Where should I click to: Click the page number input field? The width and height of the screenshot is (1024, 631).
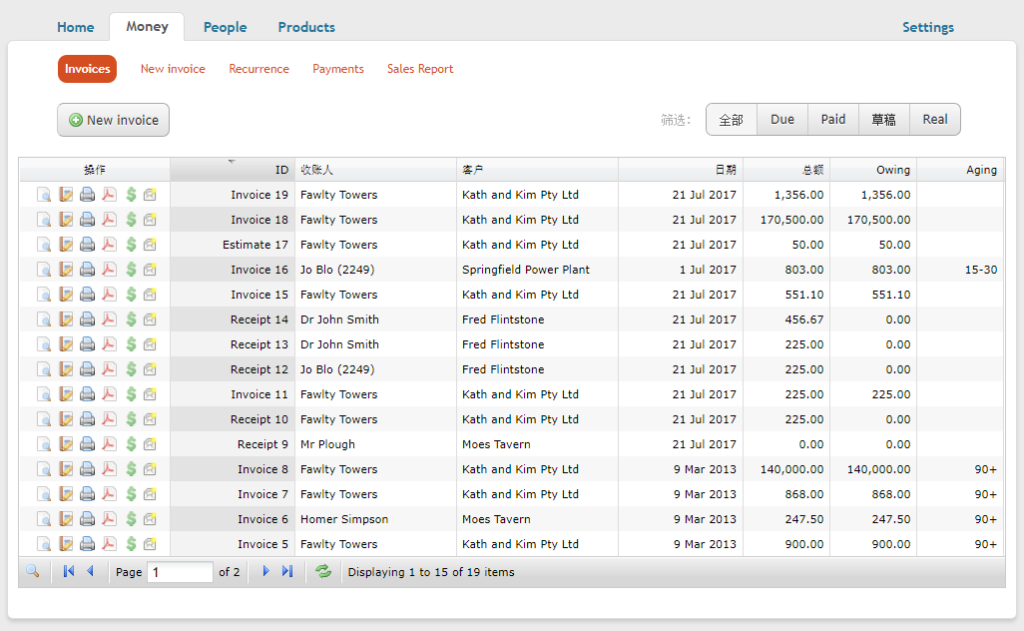[x=180, y=572]
